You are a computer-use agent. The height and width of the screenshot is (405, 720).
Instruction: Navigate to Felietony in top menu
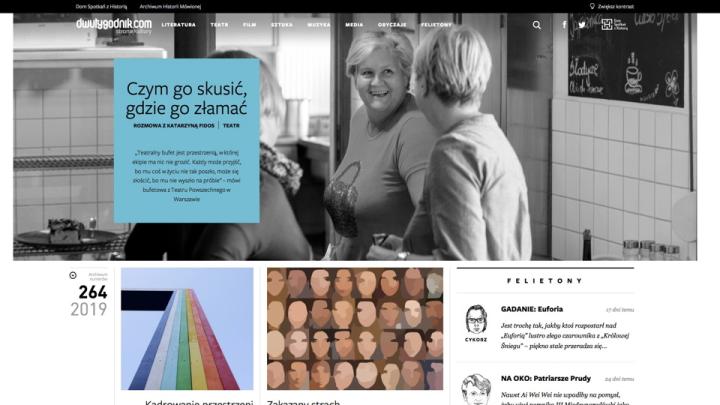436,24
